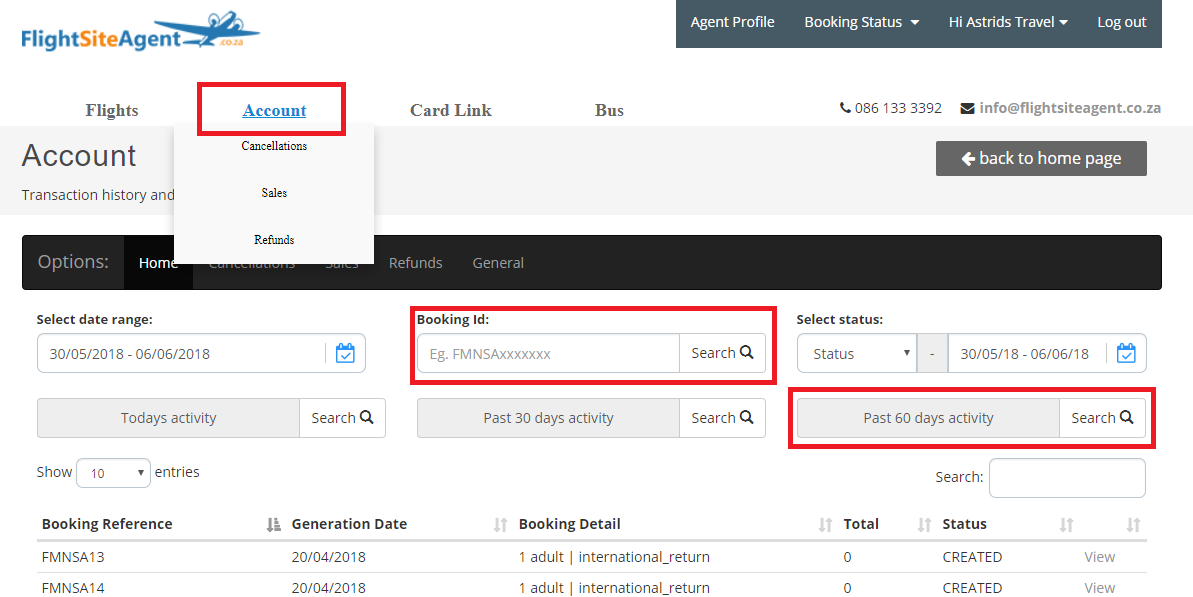Expand the Hi Astrids Travel menu
The width and height of the screenshot is (1193, 597).
(1008, 22)
